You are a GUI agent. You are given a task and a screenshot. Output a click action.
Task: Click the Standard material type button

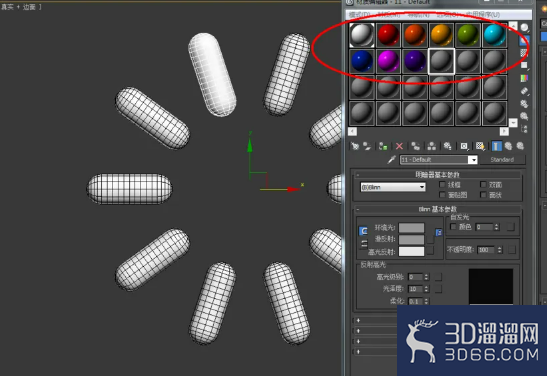502,160
